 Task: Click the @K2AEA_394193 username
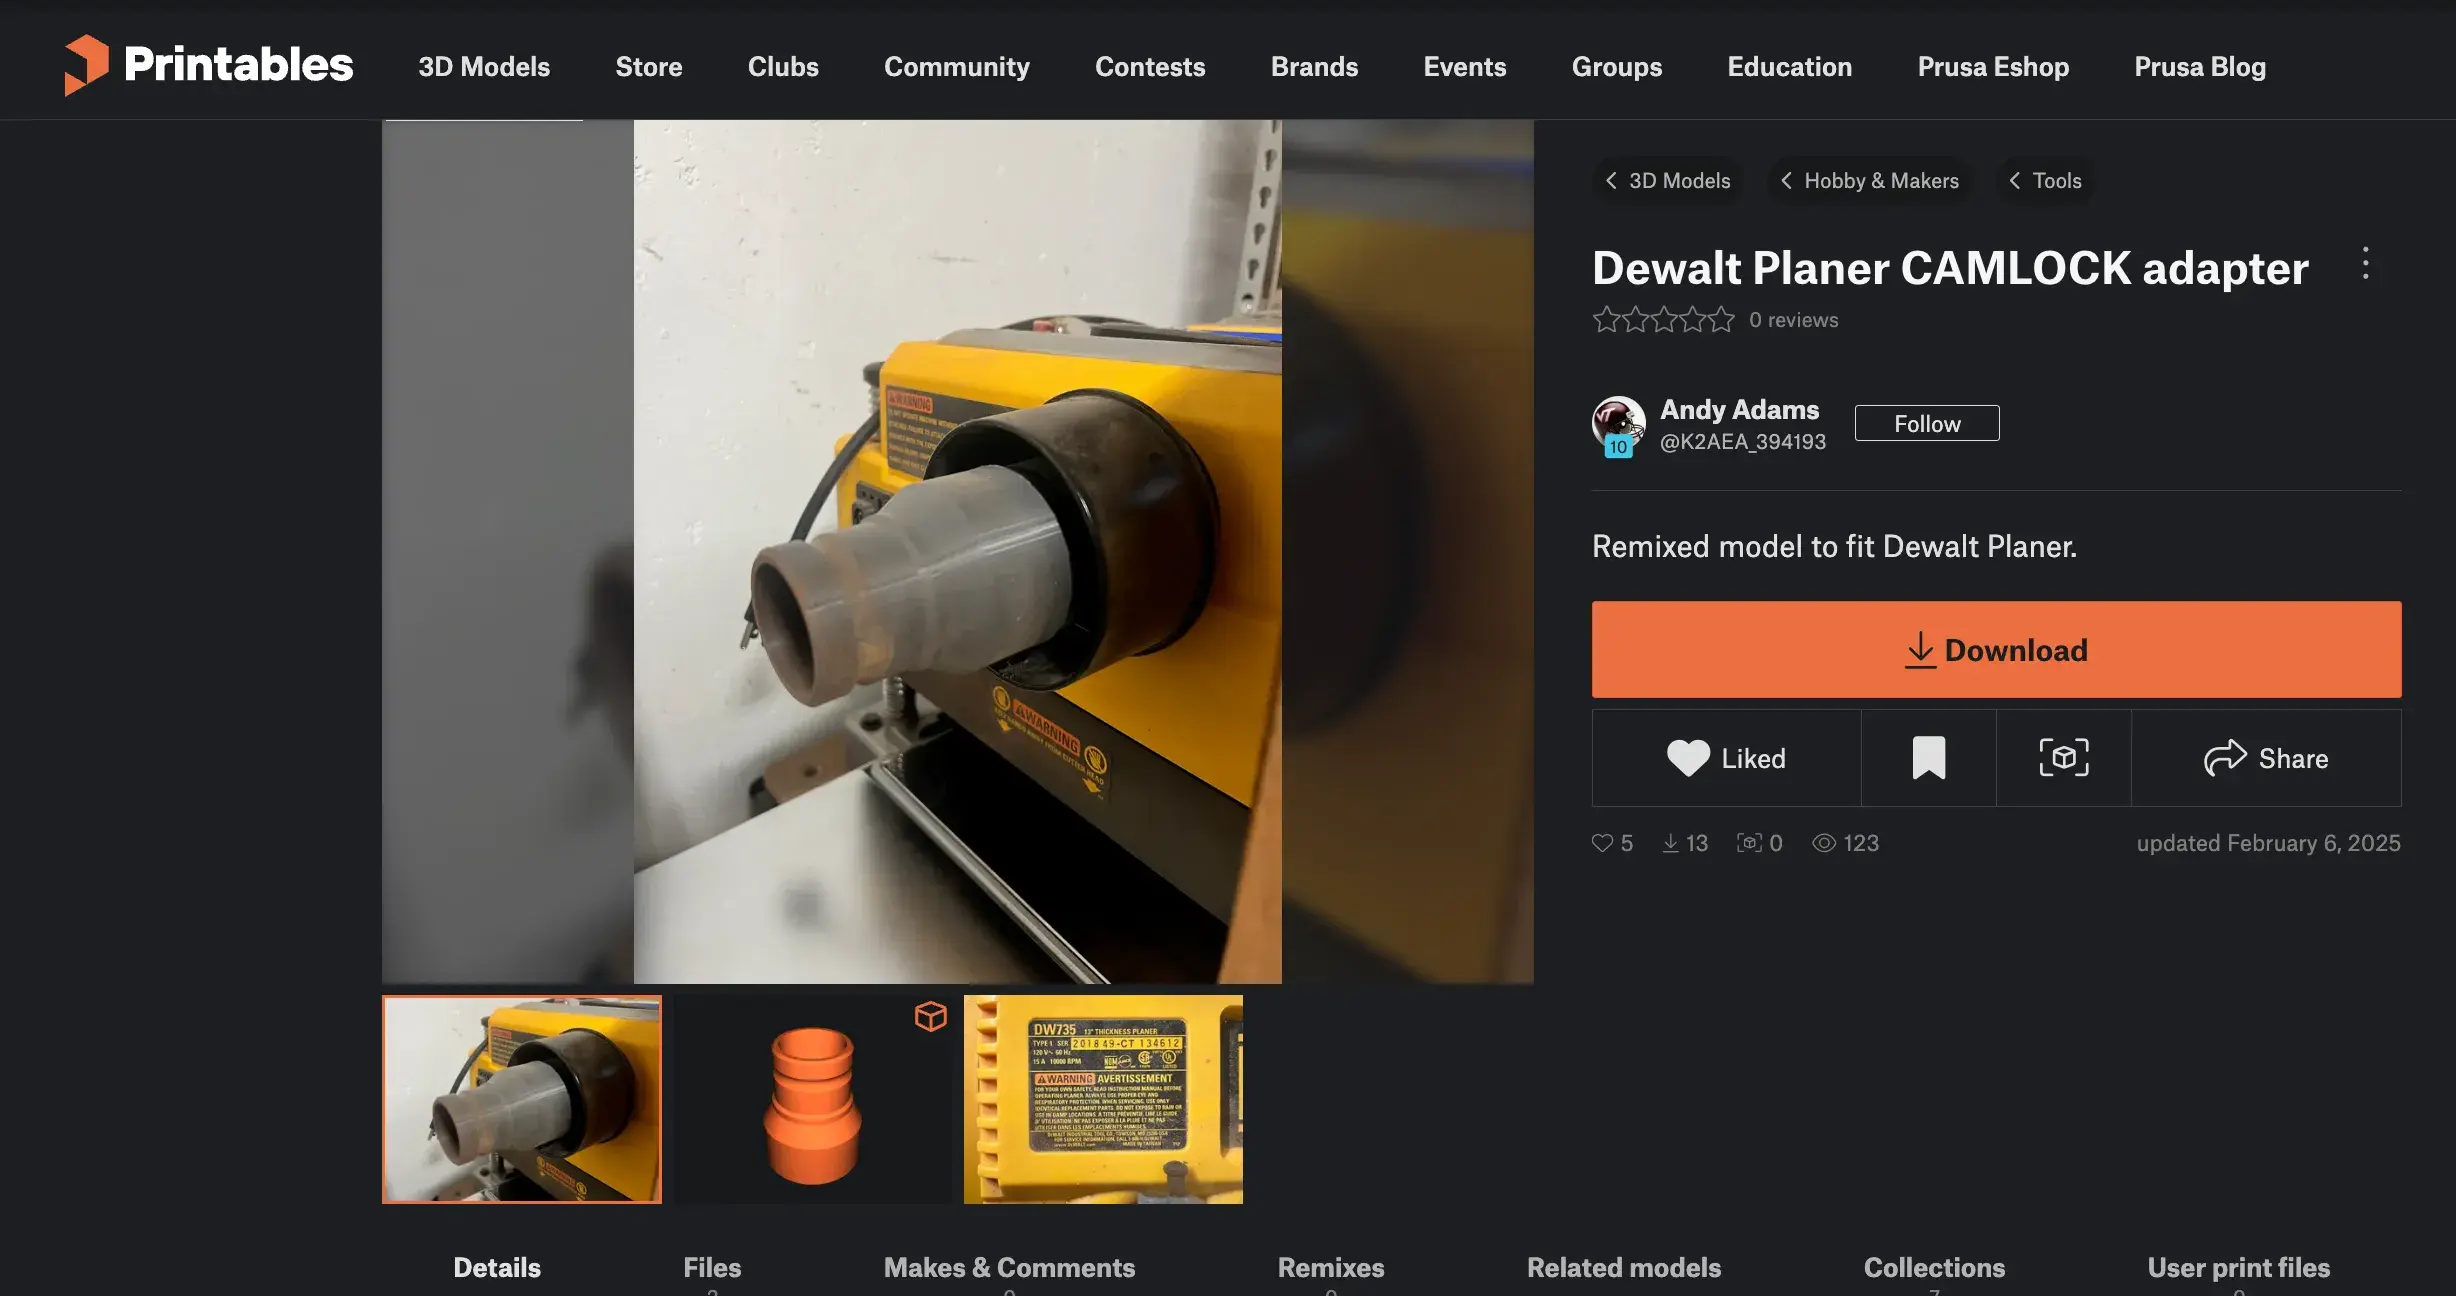coord(1743,442)
